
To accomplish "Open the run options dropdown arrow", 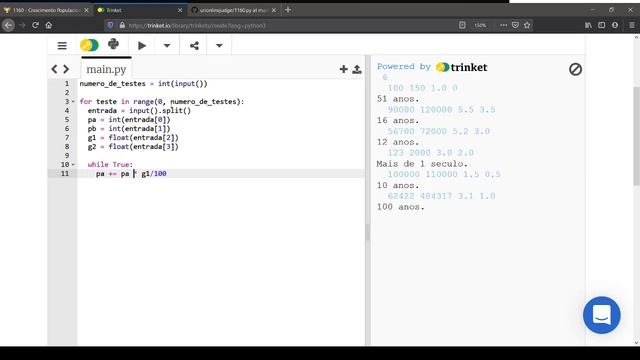I will point(167,46).
